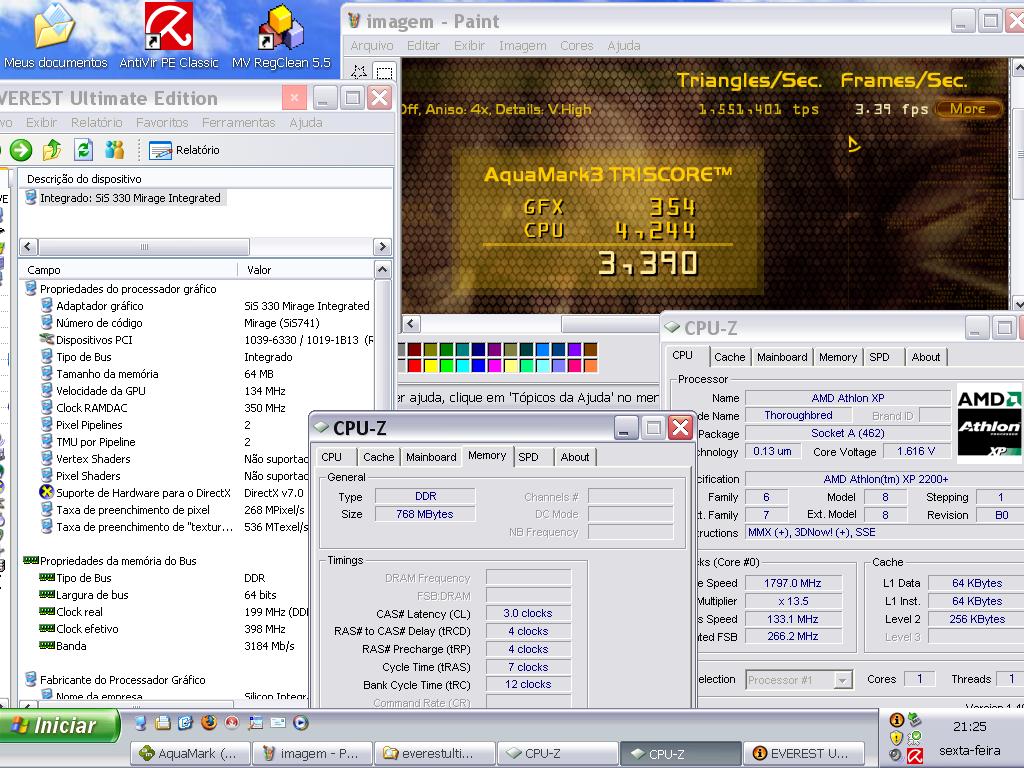This screenshot has height=768, width=1024.
Task: Click the left scroll arrow under device description
Action: 28,246
